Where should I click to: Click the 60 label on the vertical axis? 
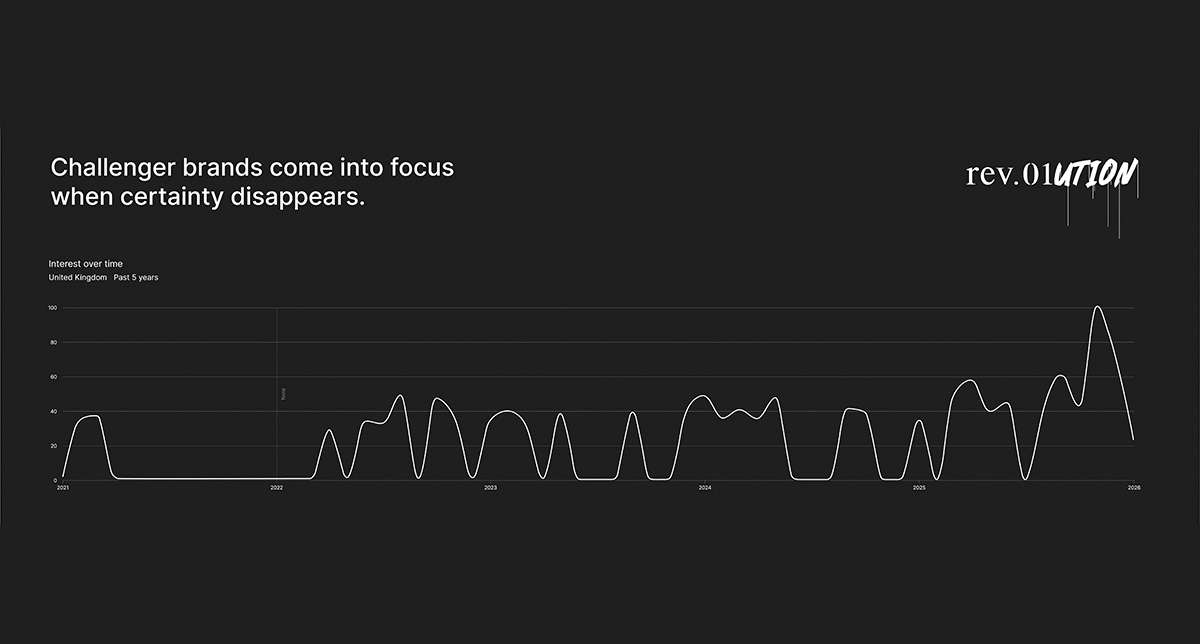tap(53, 377)
